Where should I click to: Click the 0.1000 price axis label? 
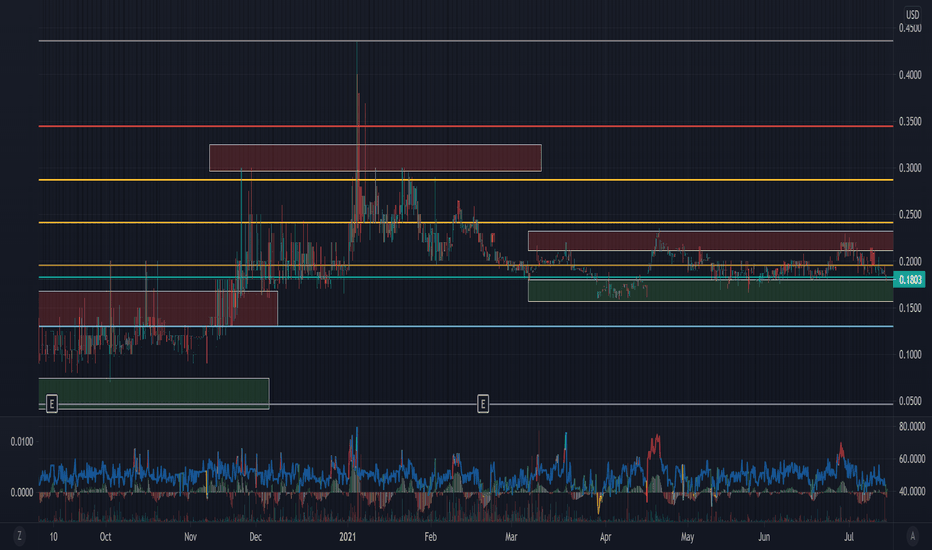909,355
